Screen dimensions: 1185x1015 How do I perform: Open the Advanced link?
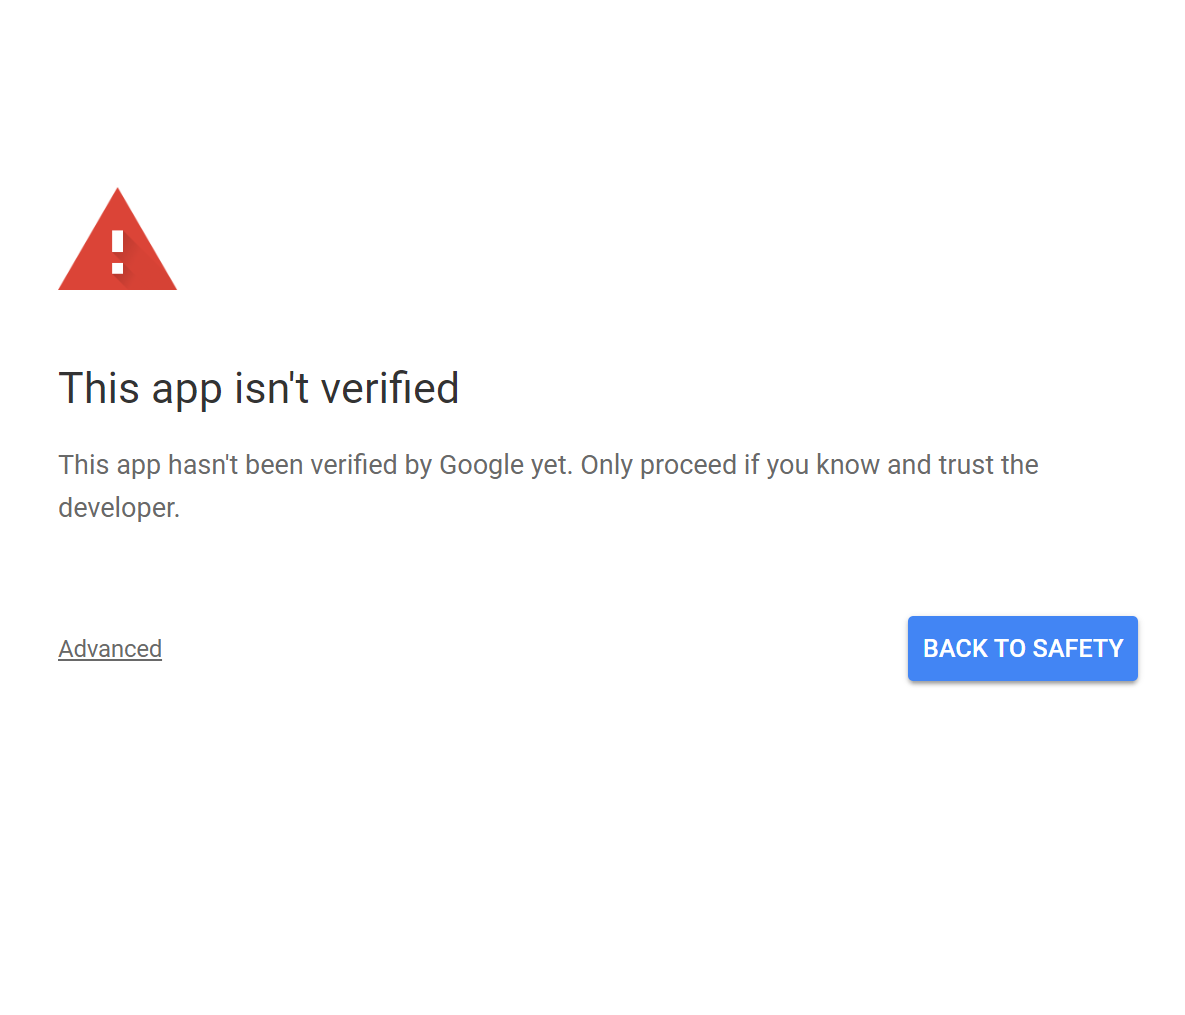(x=110, y=648)
